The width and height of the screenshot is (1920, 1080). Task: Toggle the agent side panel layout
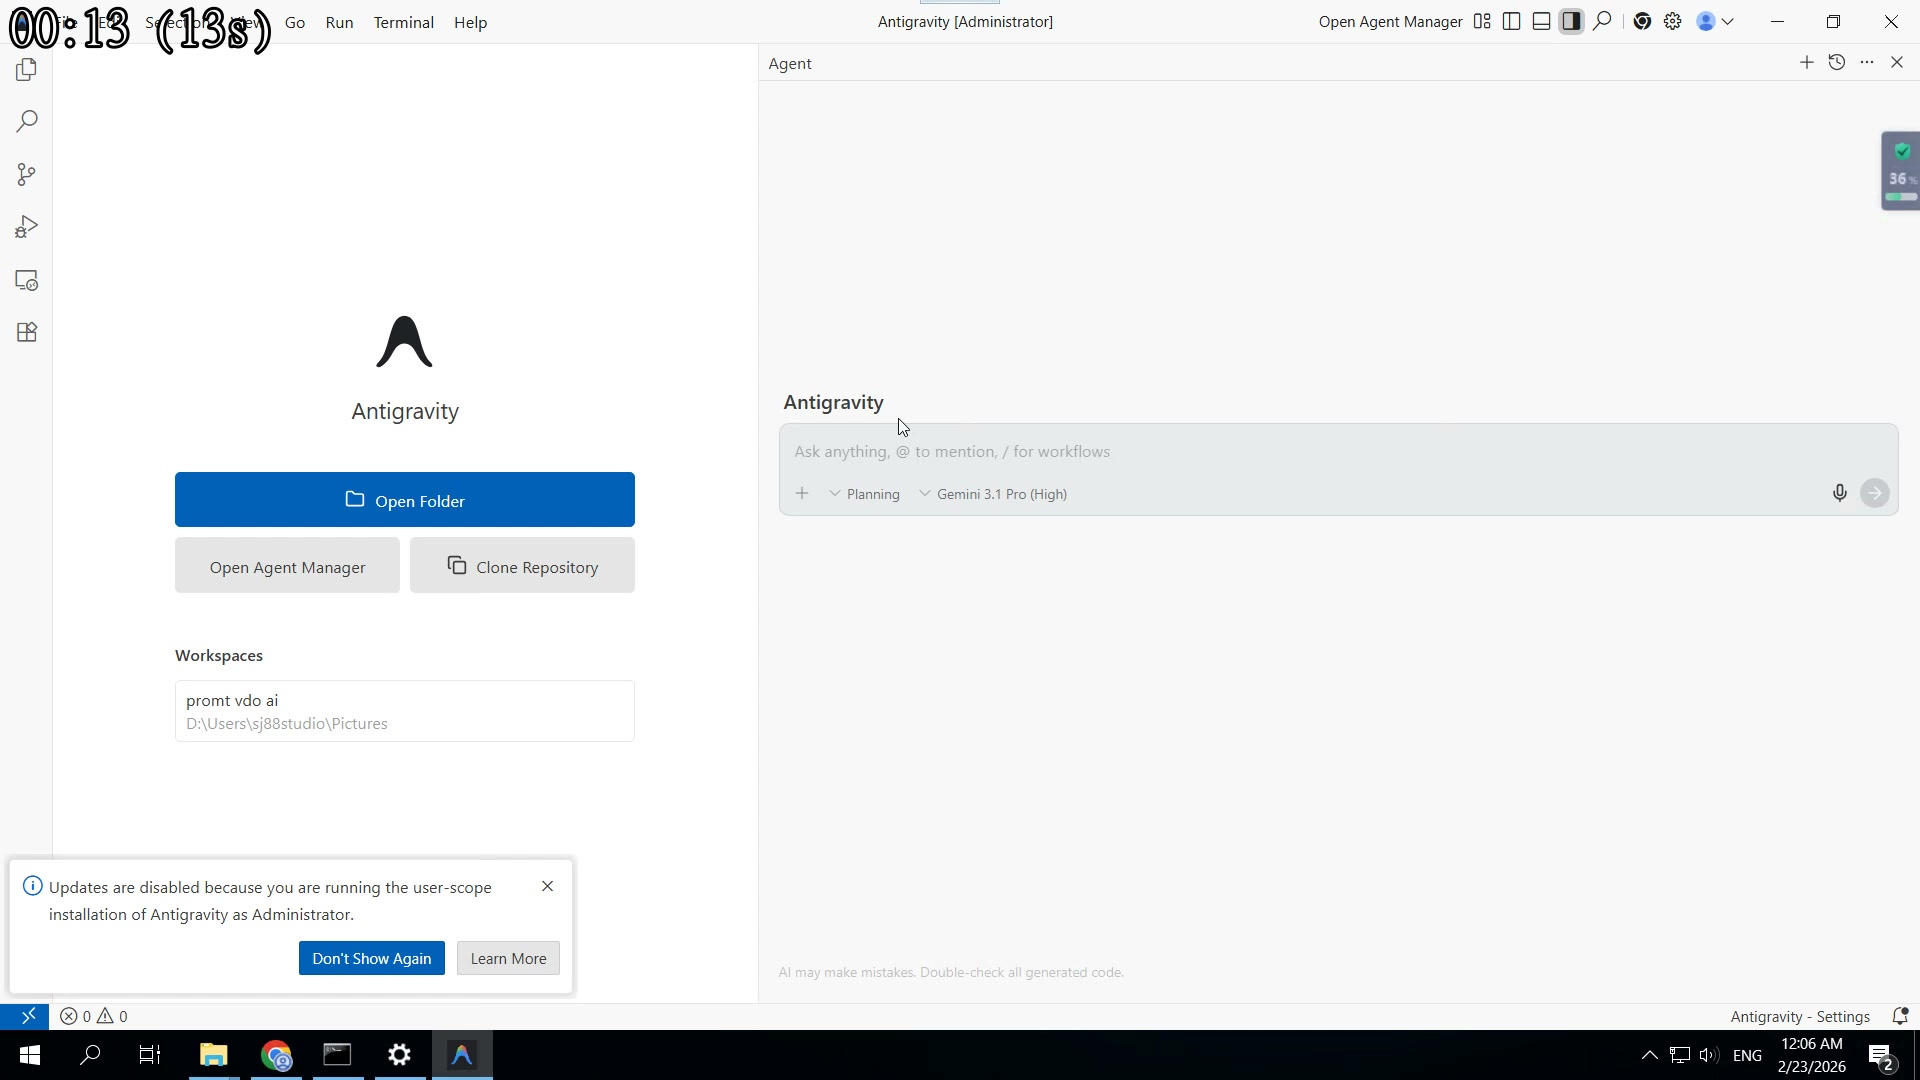(x=1572, y=21)
